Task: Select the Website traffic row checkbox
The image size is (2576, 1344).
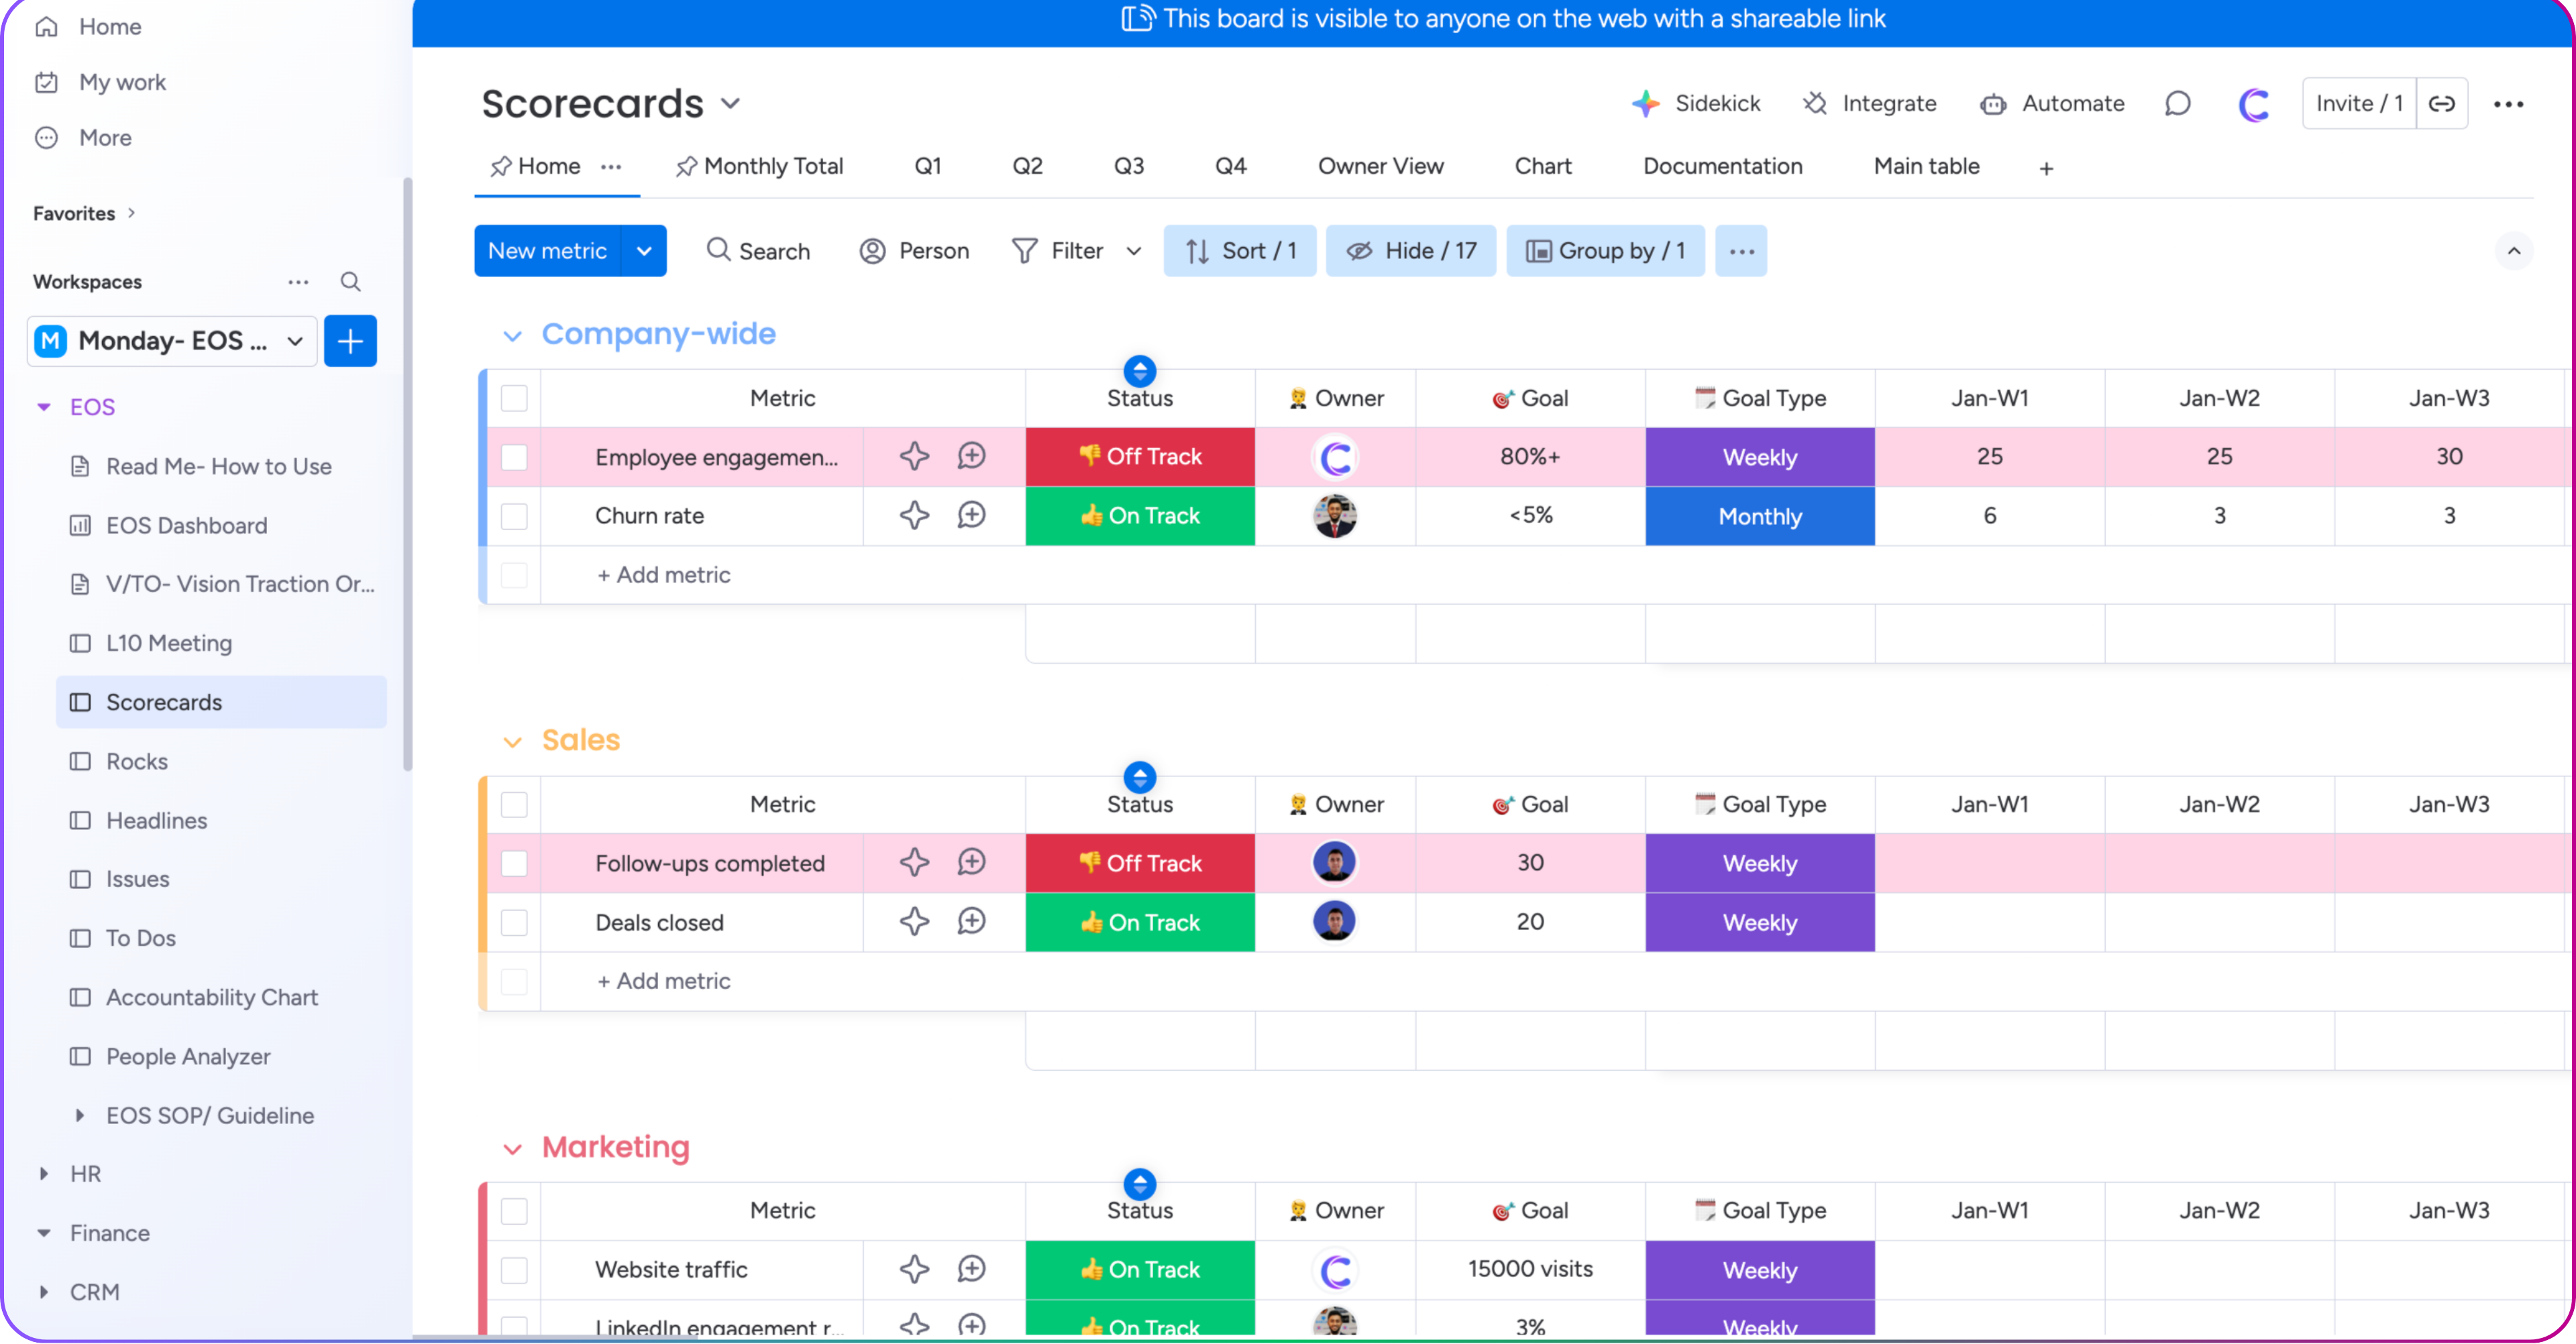Action: (514, 1270)
